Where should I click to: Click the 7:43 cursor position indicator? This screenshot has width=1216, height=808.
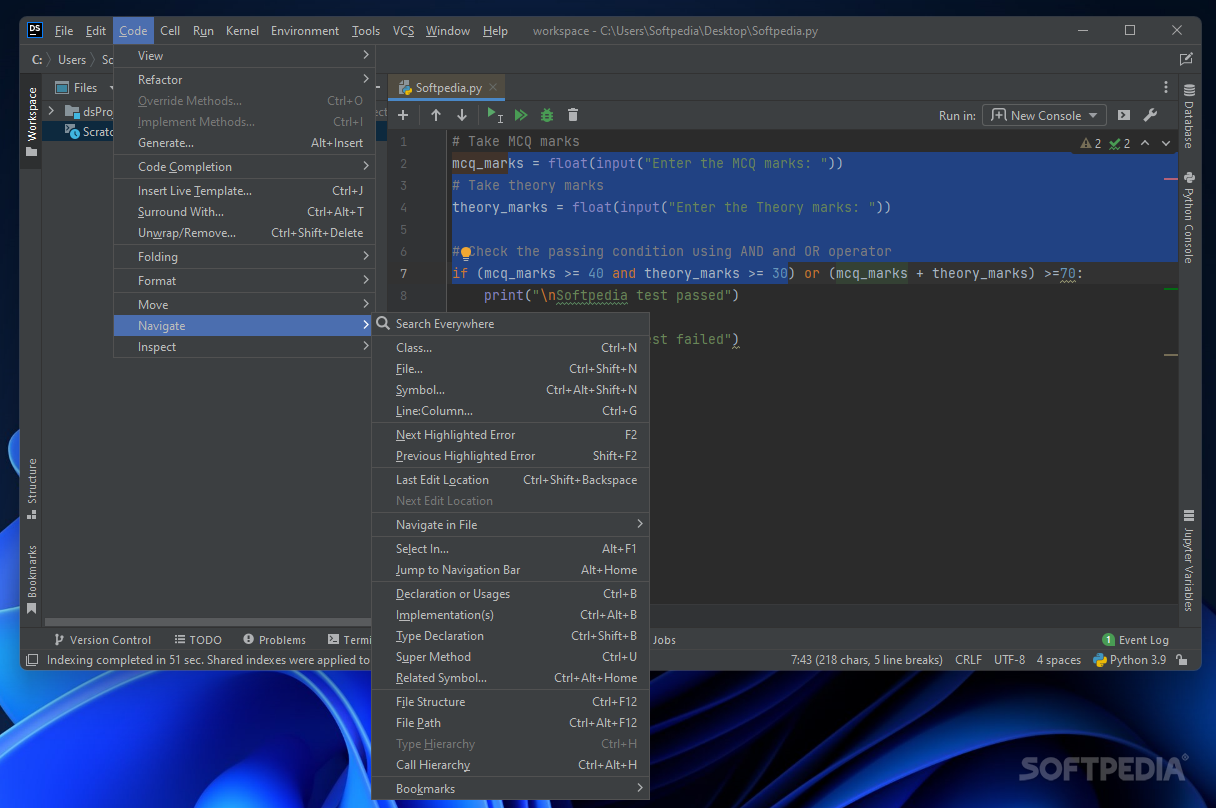pos(866,660)
